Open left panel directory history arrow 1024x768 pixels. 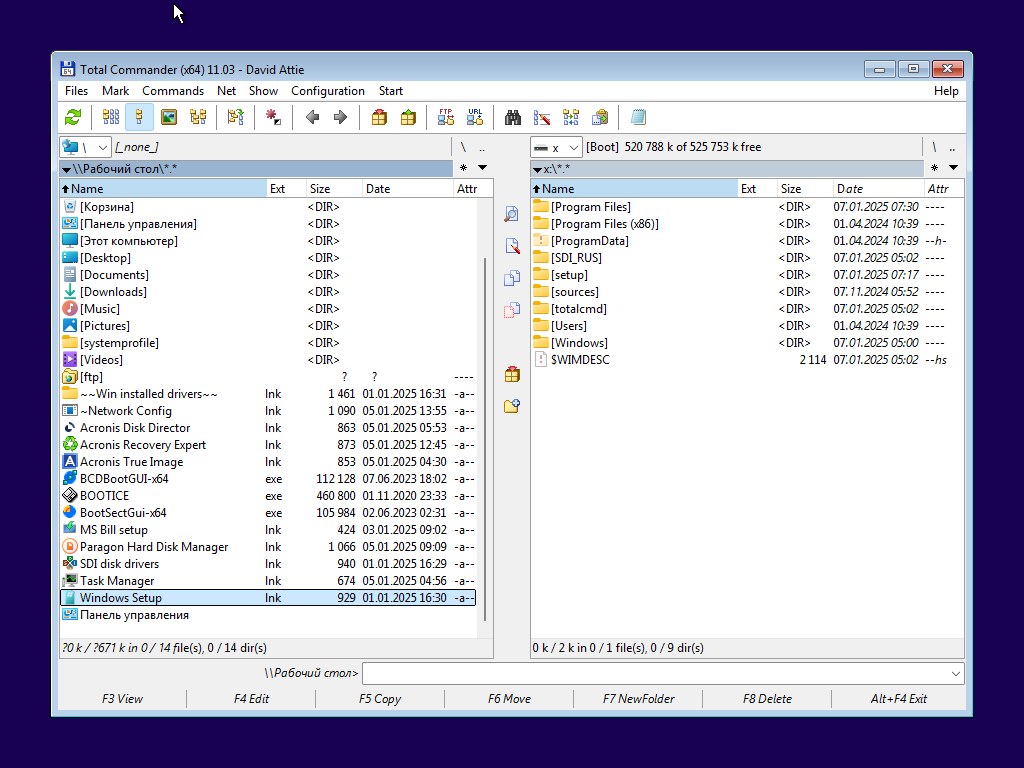click(x=483, y=168)
